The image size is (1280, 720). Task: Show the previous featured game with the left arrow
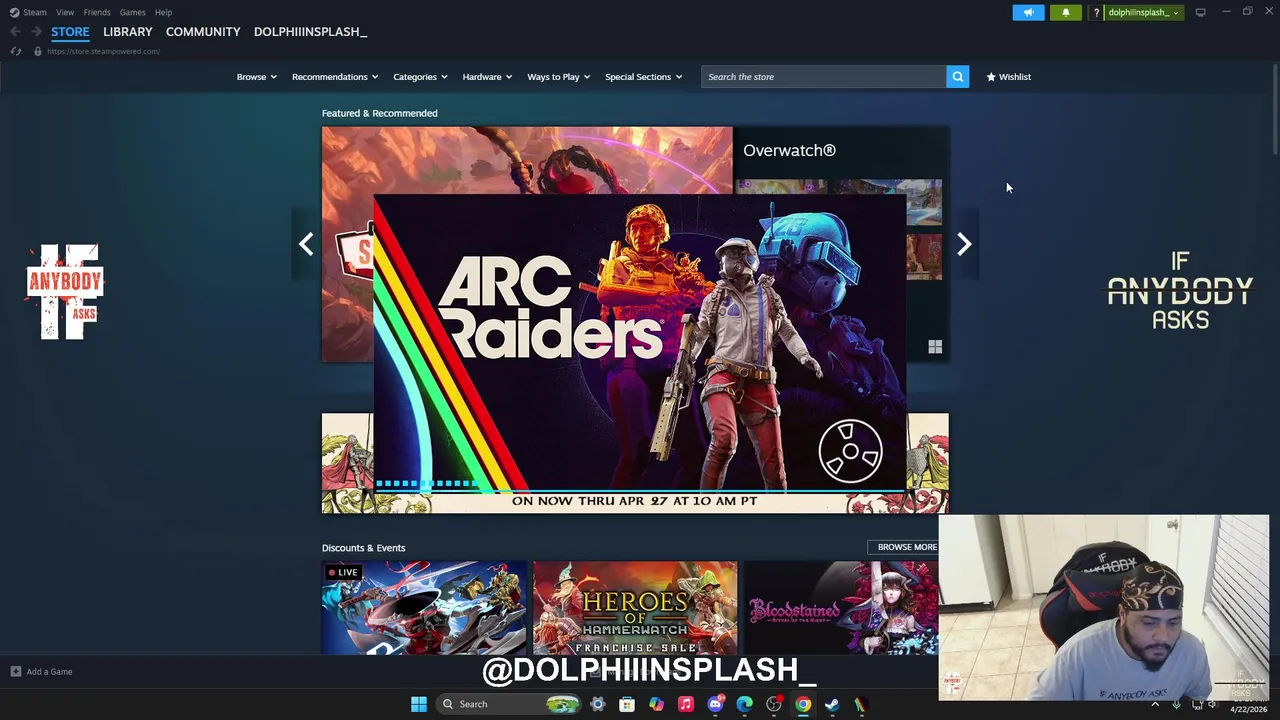[306, 244]
